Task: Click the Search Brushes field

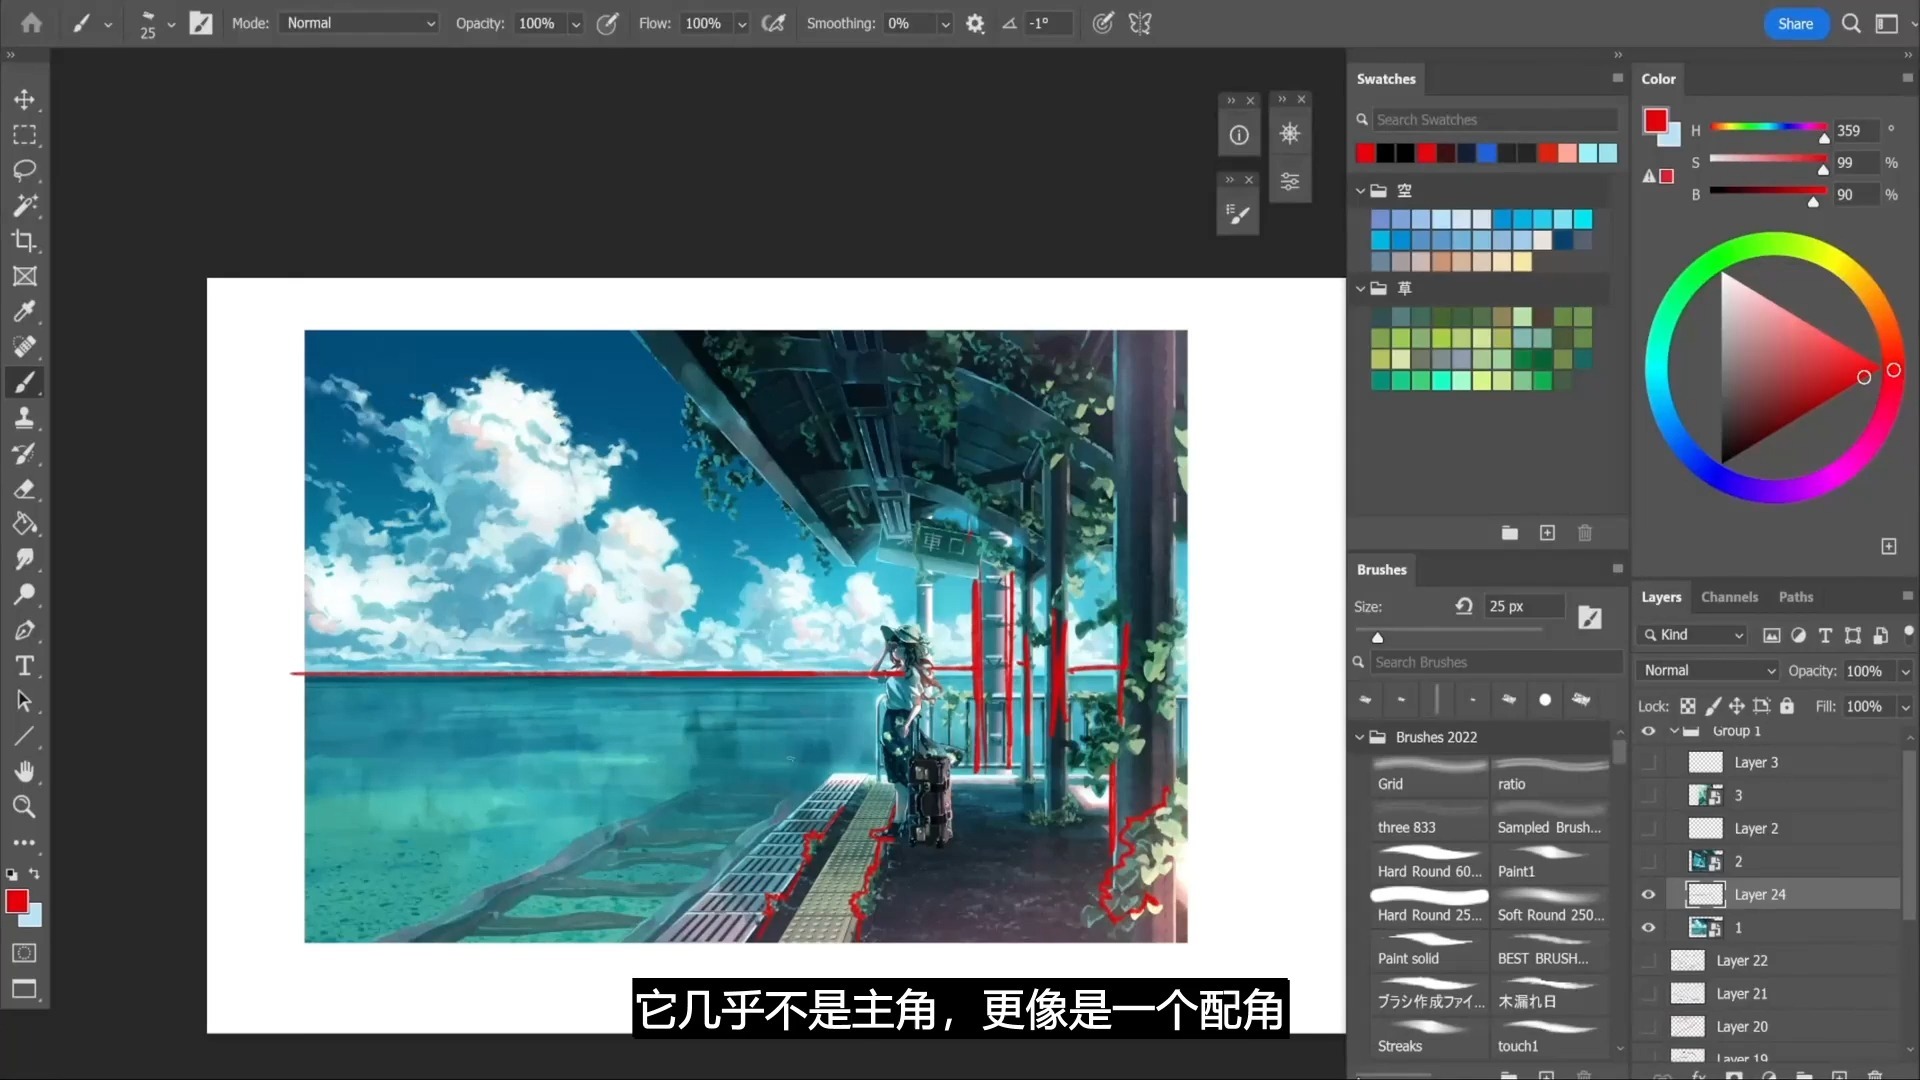Action: pyautogui.click(x=1496, y=662)
